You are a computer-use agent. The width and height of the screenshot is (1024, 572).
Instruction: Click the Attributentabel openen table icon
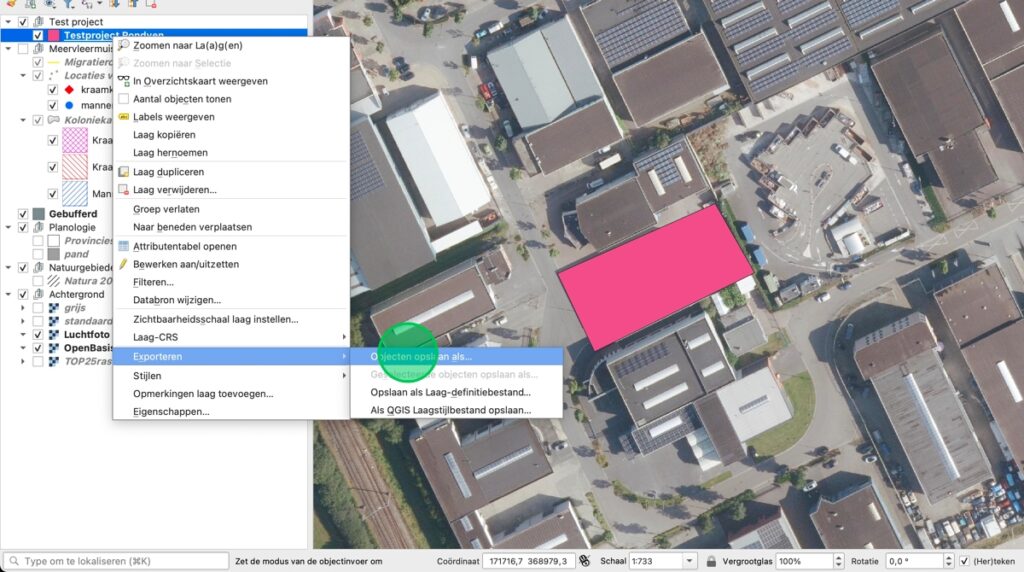click(124, 246)
